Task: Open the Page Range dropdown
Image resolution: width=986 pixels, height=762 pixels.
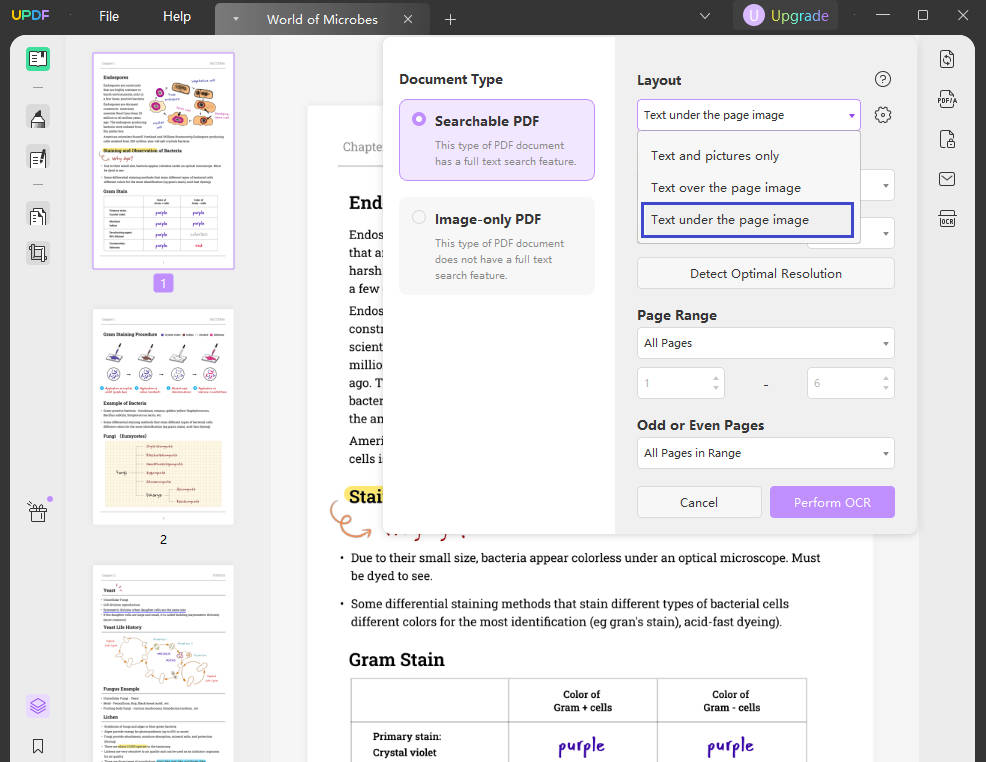Action: tap(765, 342)
